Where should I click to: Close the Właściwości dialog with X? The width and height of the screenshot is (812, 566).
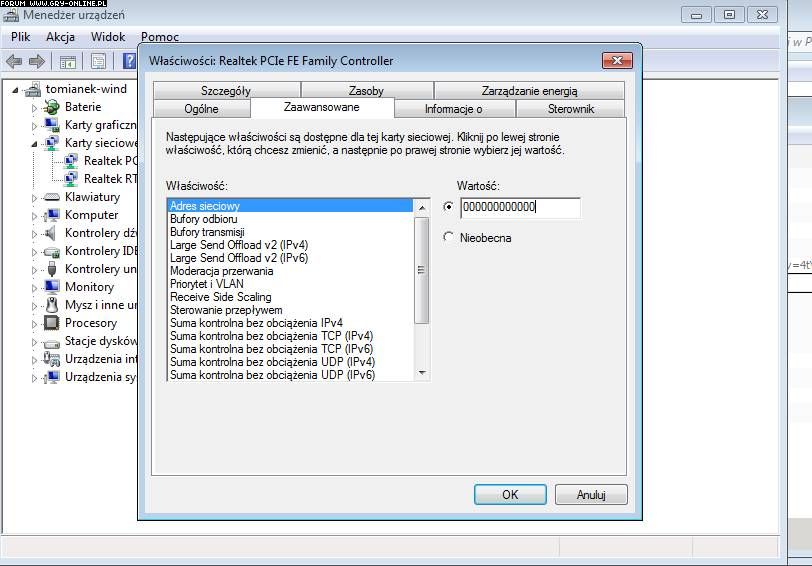tap(617, 61)
